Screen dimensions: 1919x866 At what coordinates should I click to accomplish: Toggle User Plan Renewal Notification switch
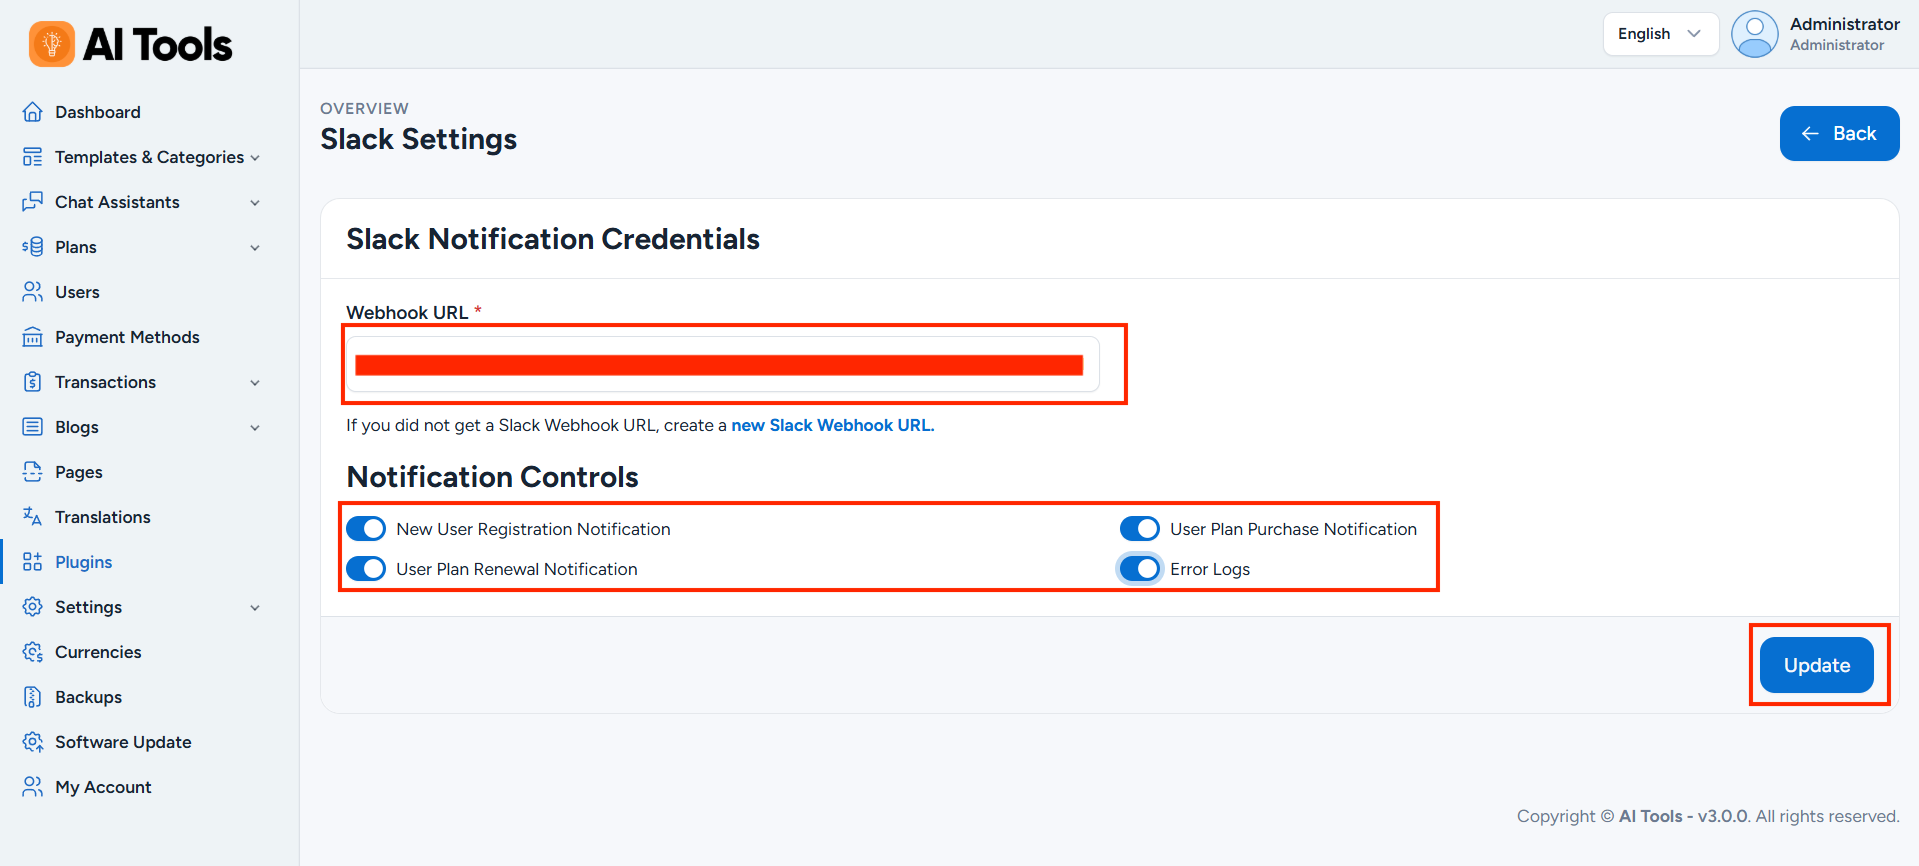click(366, 569)
